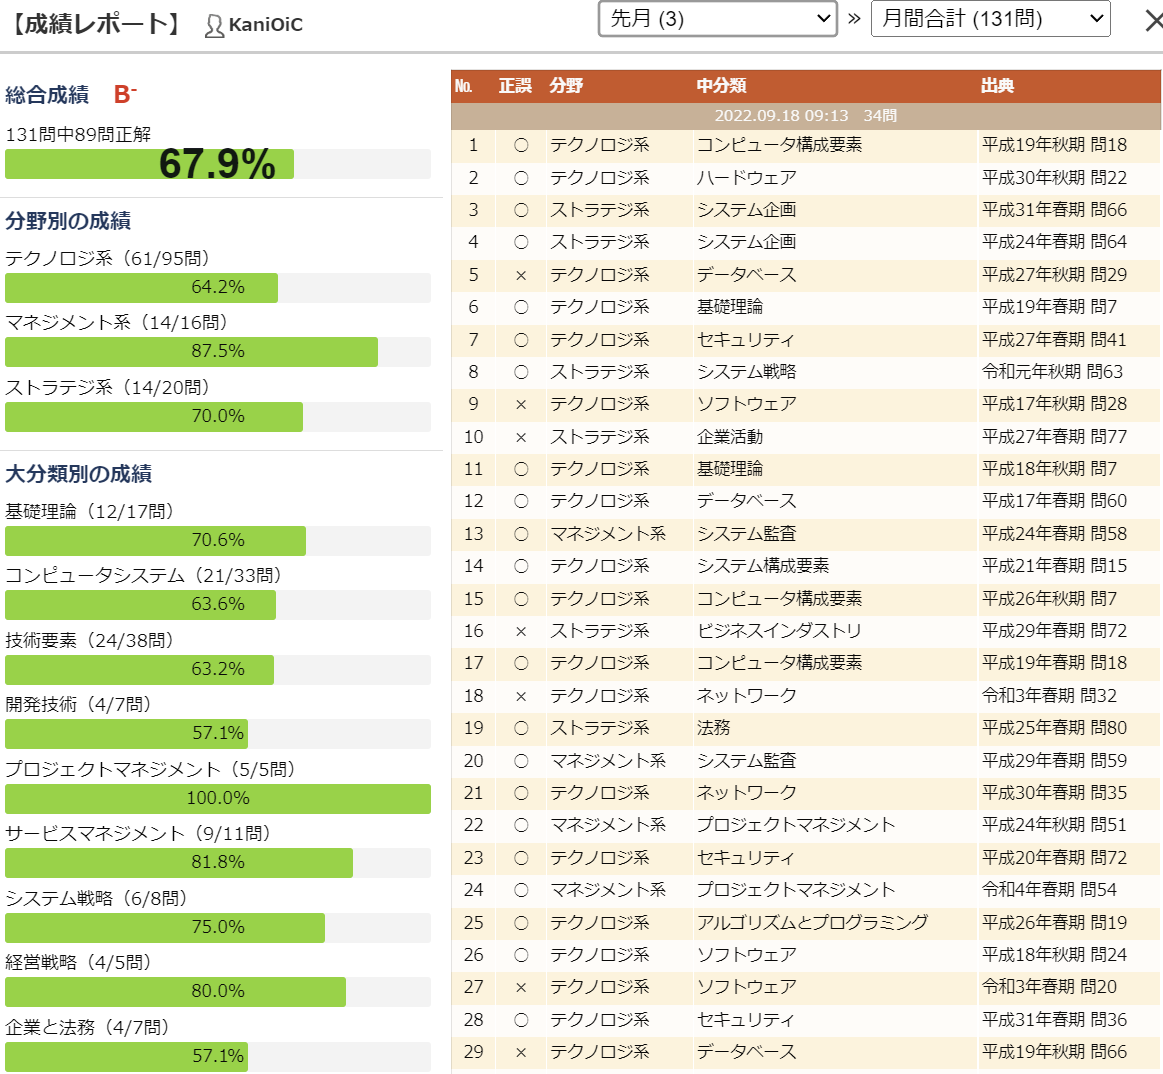Open source 平成24年春期 問64
Image resolution: width=1163 pixels, height=1074 pixels.
[1054, 242]
